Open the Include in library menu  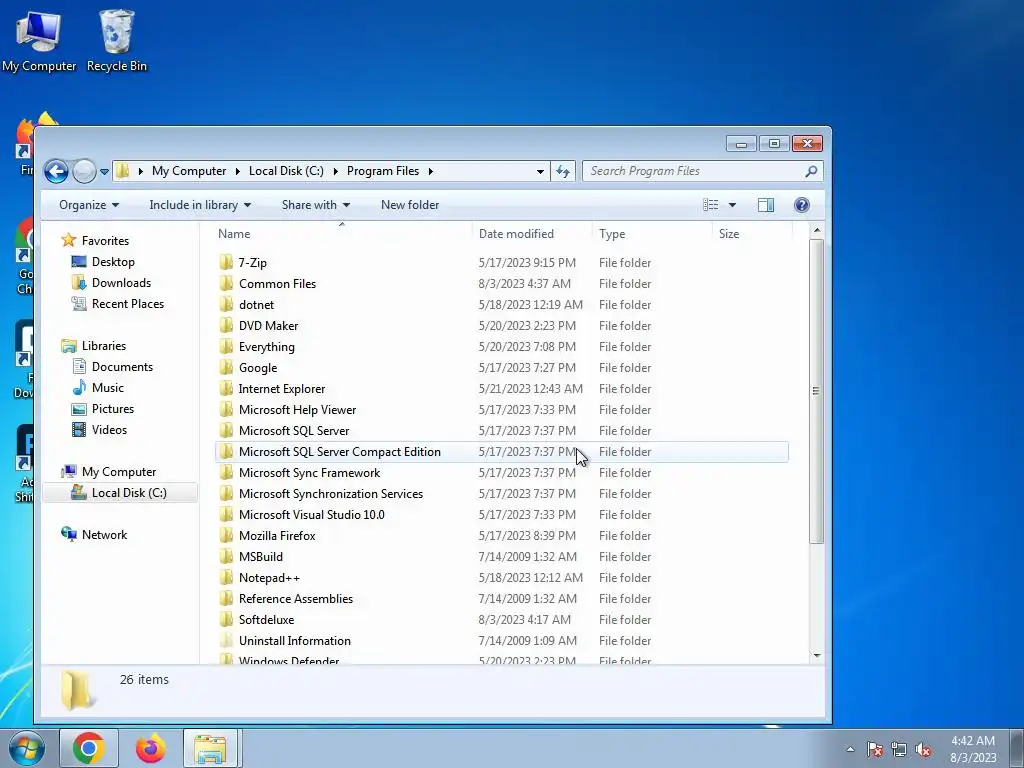tap(200, 205)
